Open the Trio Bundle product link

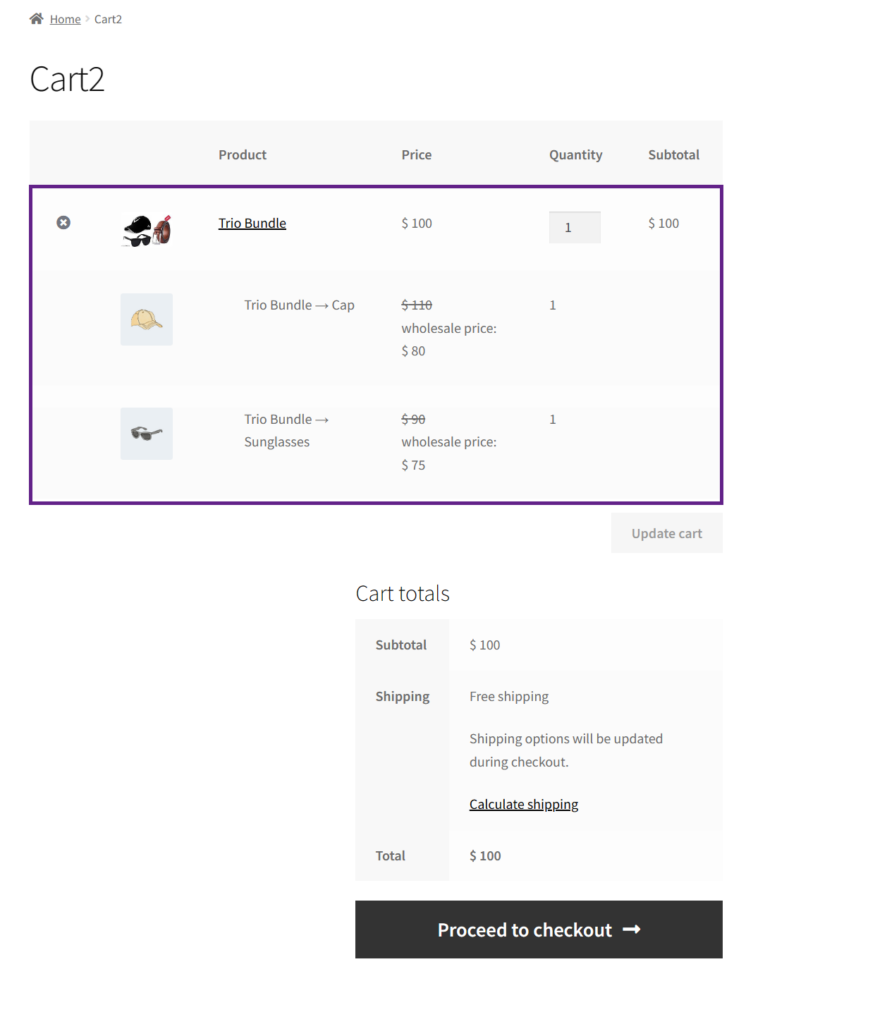pyautogui.click(x=252, y=223)
